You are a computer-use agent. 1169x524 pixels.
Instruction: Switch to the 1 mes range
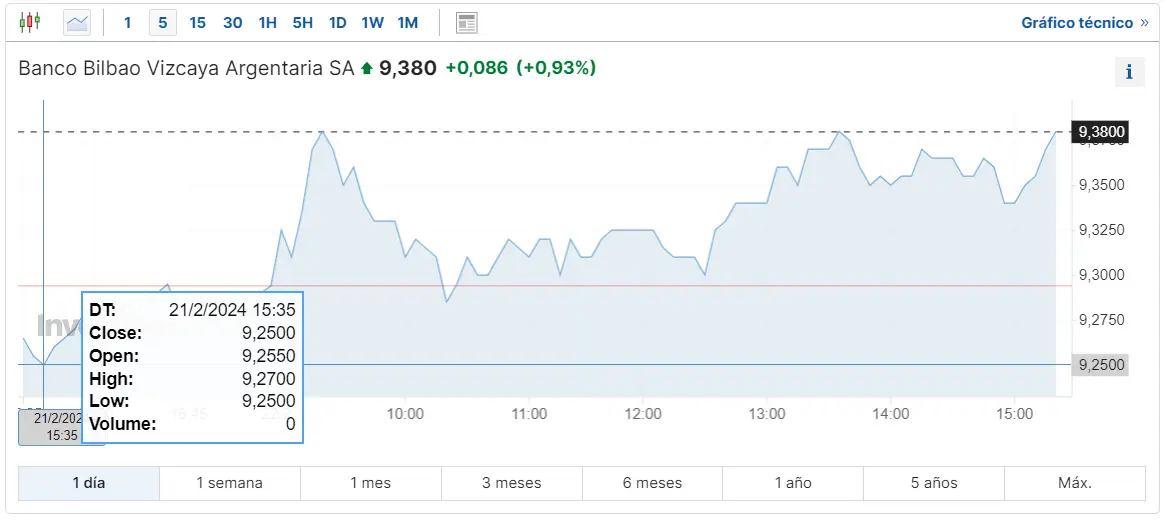(370, 483)
